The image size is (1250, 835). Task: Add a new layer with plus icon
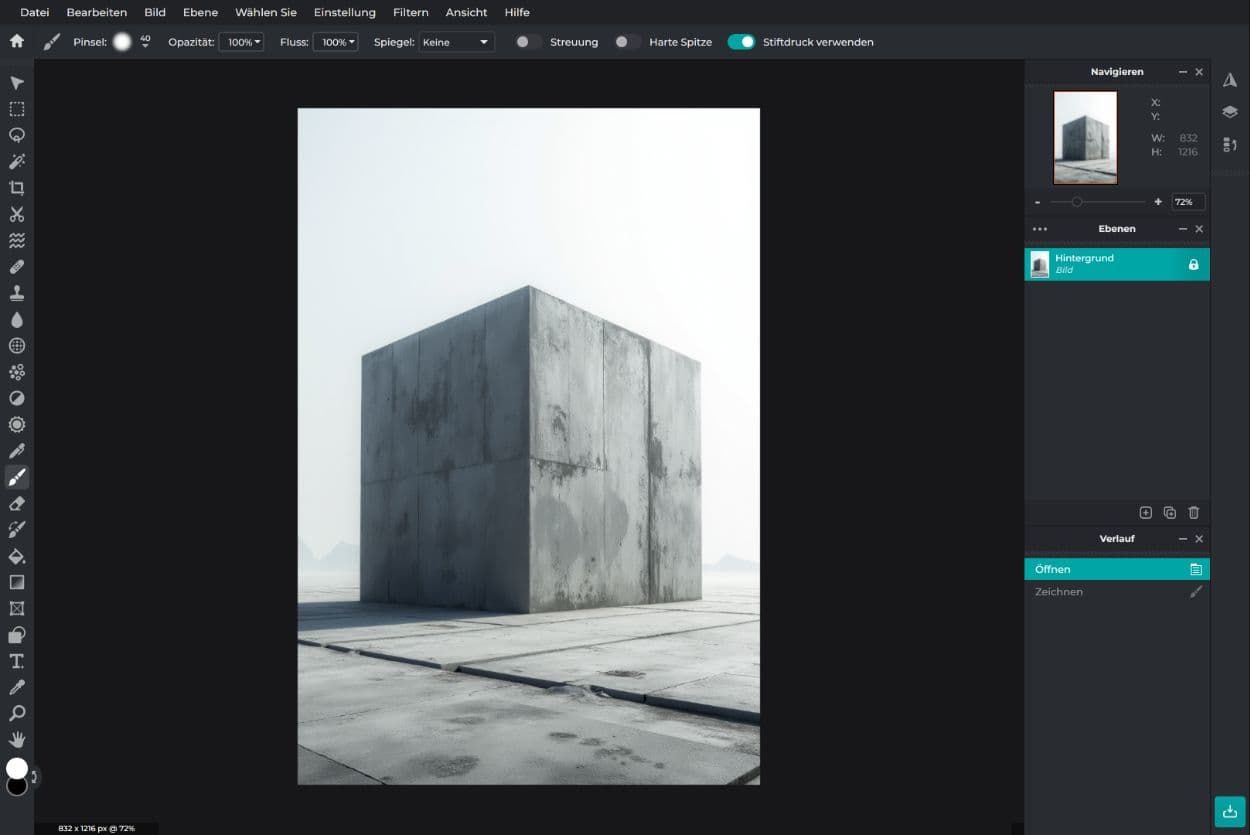coord(1146,513)
